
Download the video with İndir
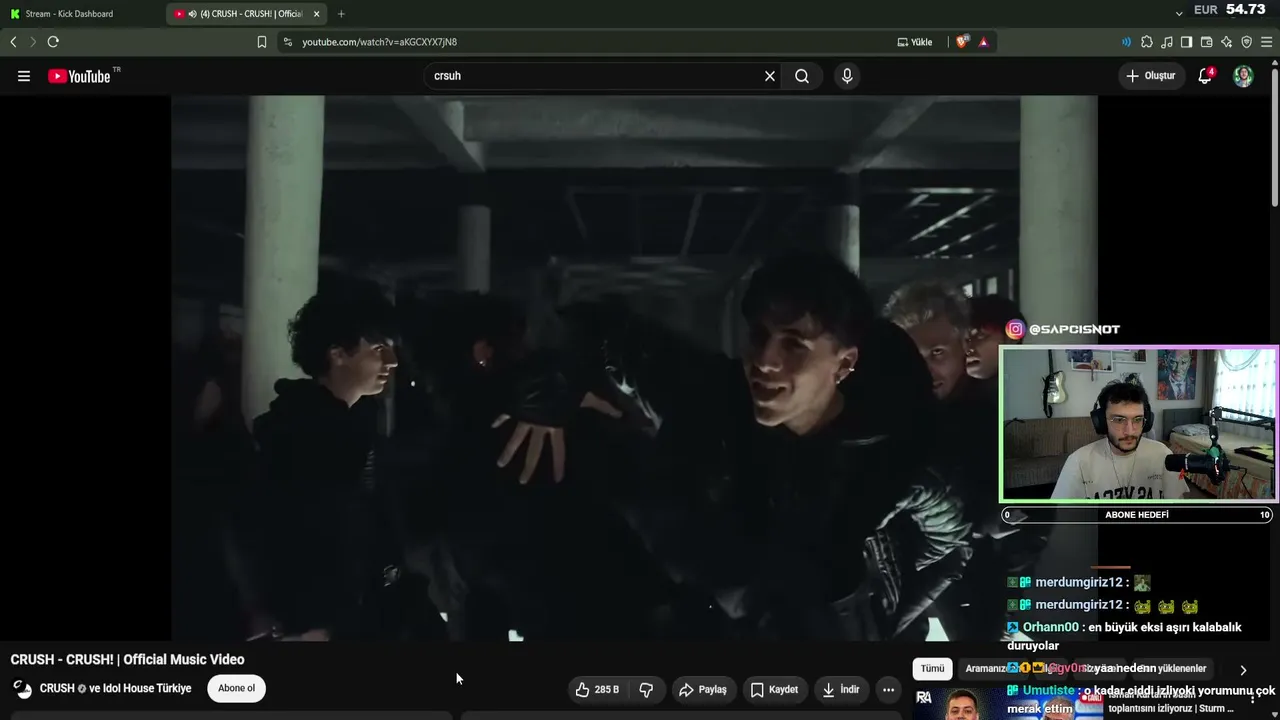pyautogui.click(x=840, y=690)
